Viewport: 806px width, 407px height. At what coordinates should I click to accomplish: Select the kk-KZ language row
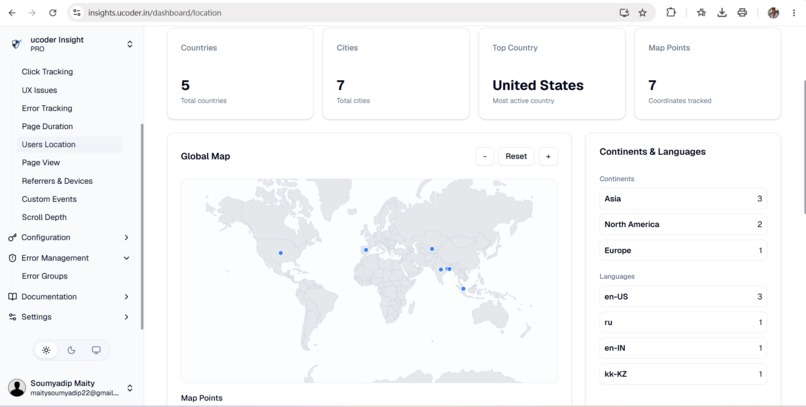(x=683, y=374)
